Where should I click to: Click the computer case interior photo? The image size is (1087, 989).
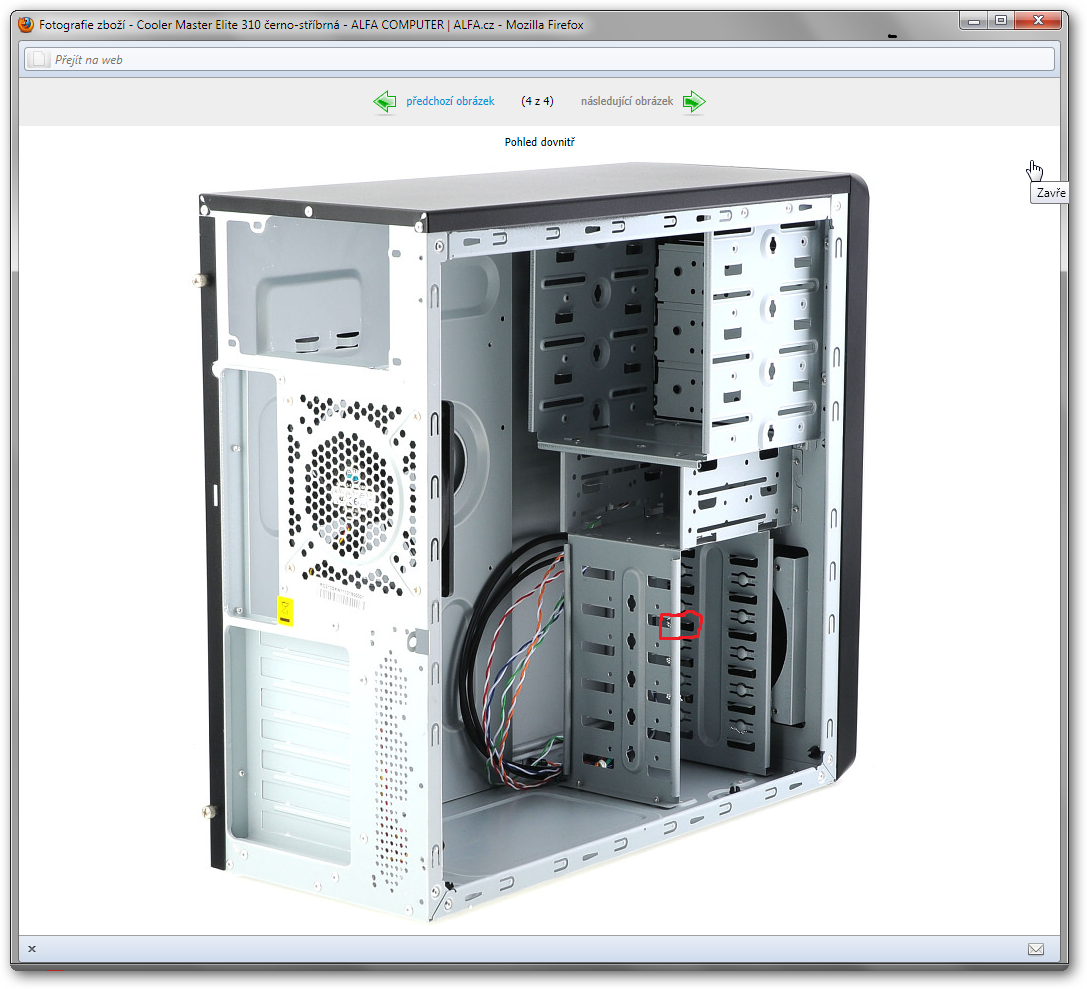[x=534, y=542]
